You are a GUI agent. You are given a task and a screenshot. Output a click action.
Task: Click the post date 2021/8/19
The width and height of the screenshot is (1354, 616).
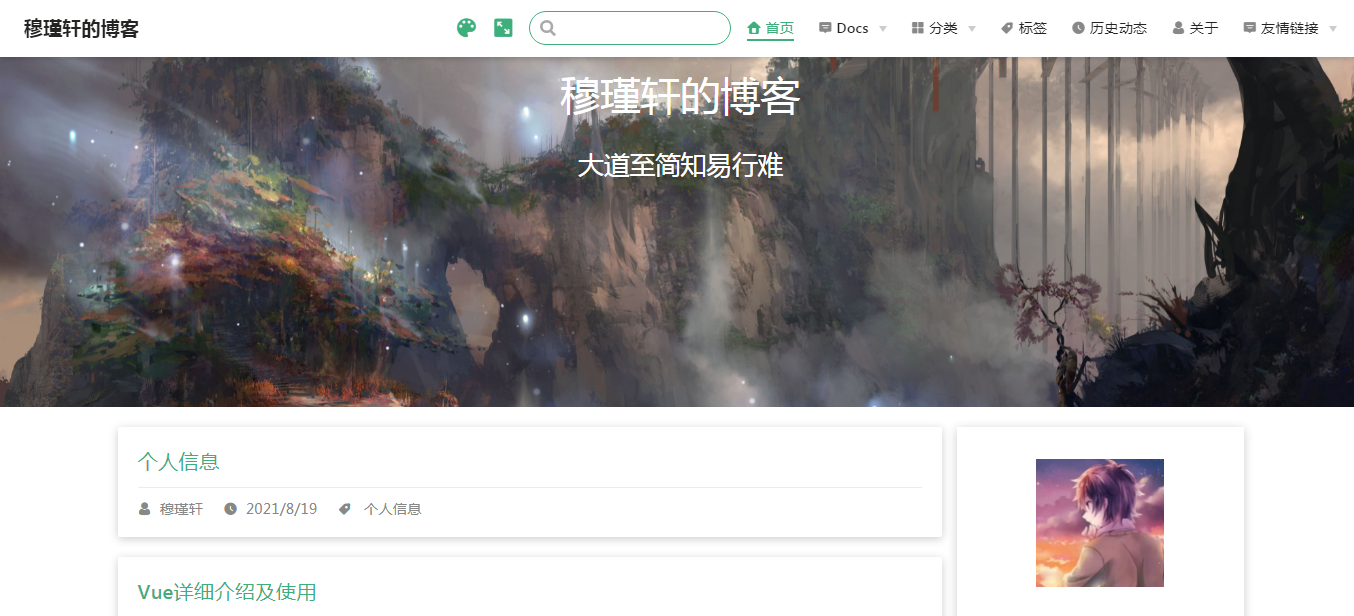pyautogui.click(x=281, y=509)
